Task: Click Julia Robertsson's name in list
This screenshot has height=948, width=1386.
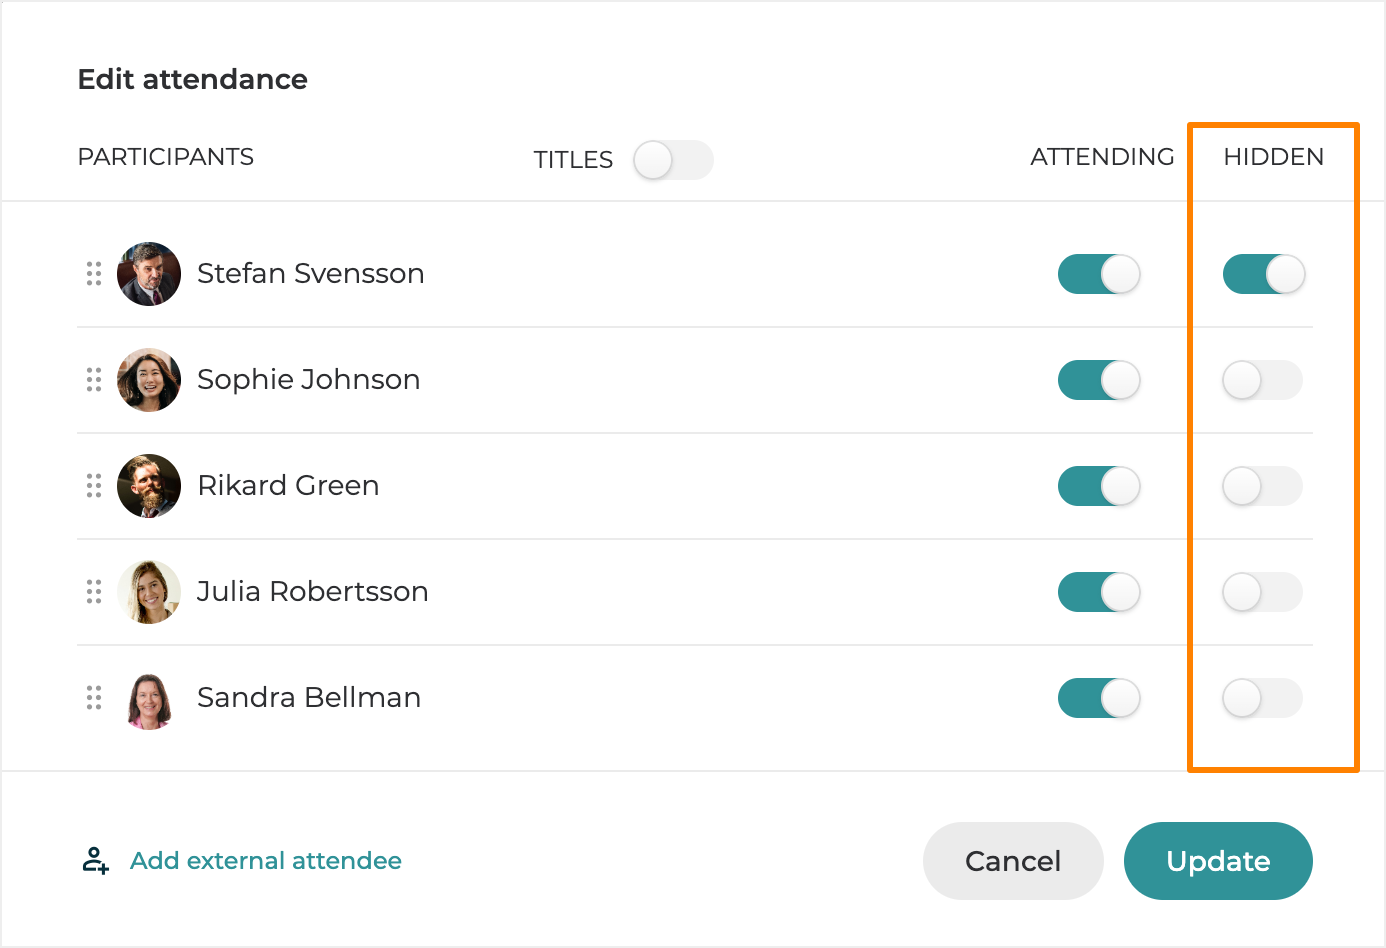Action: pos(313,592)
